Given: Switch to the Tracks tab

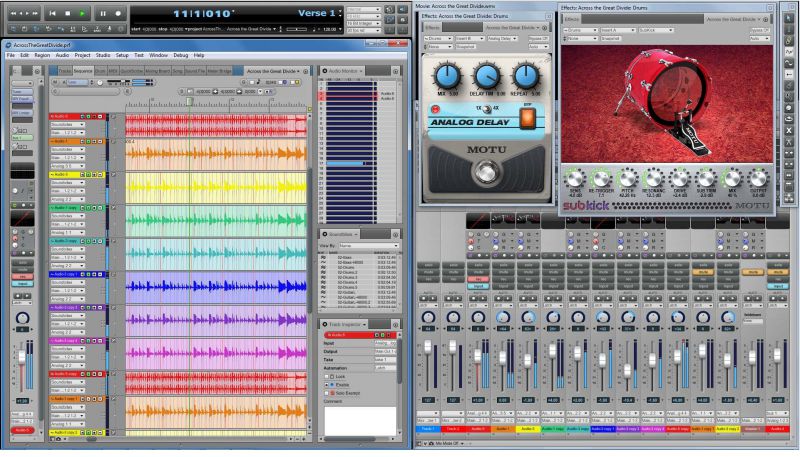Looking at the screenshot, I should pos(65,71).
